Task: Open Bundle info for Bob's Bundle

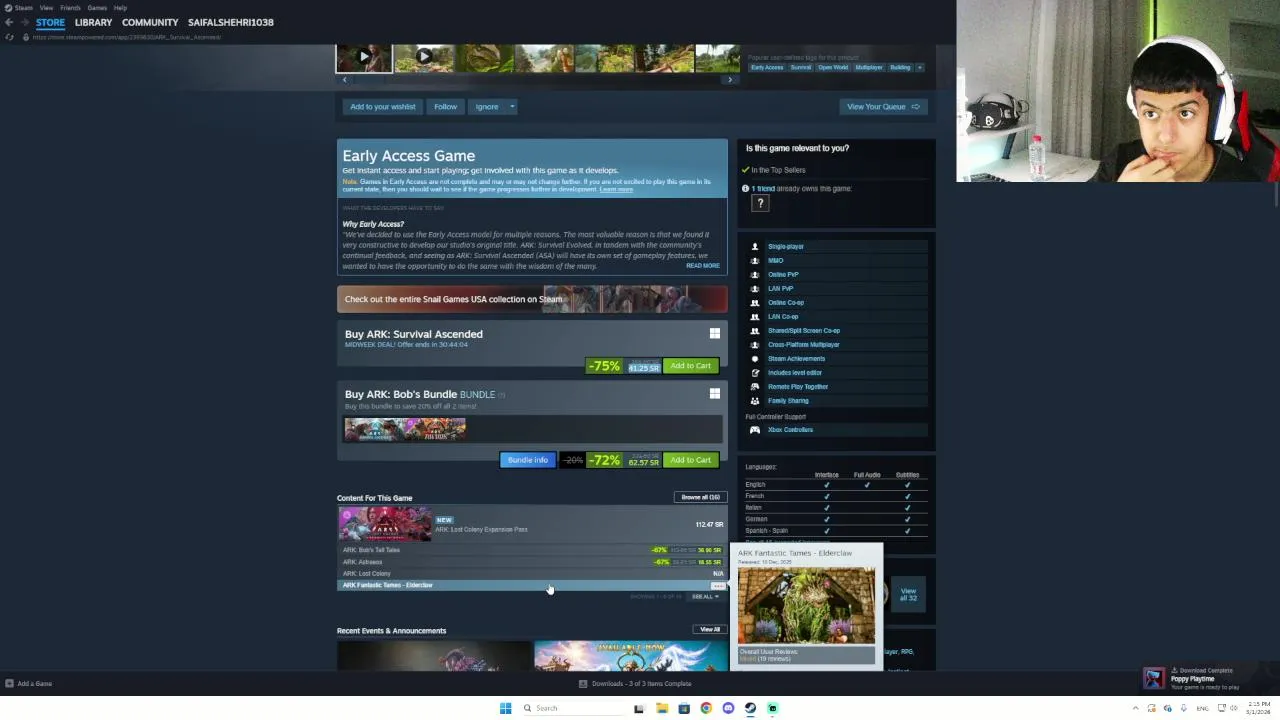Action: click(527, 460)
